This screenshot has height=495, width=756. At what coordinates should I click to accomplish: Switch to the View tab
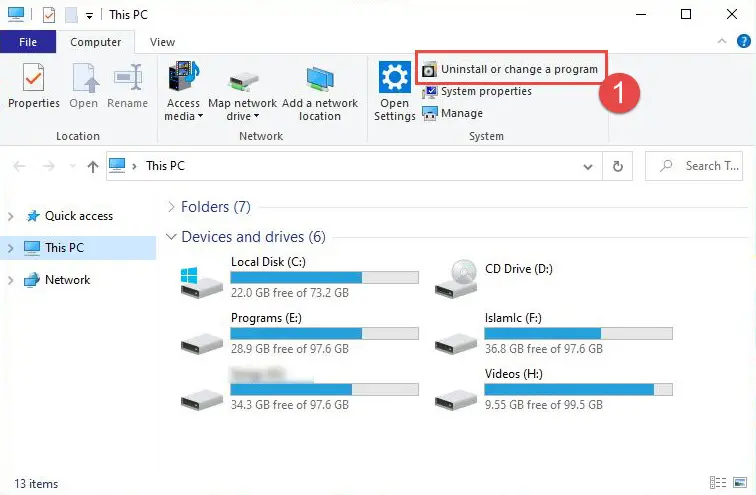[162, 42]
